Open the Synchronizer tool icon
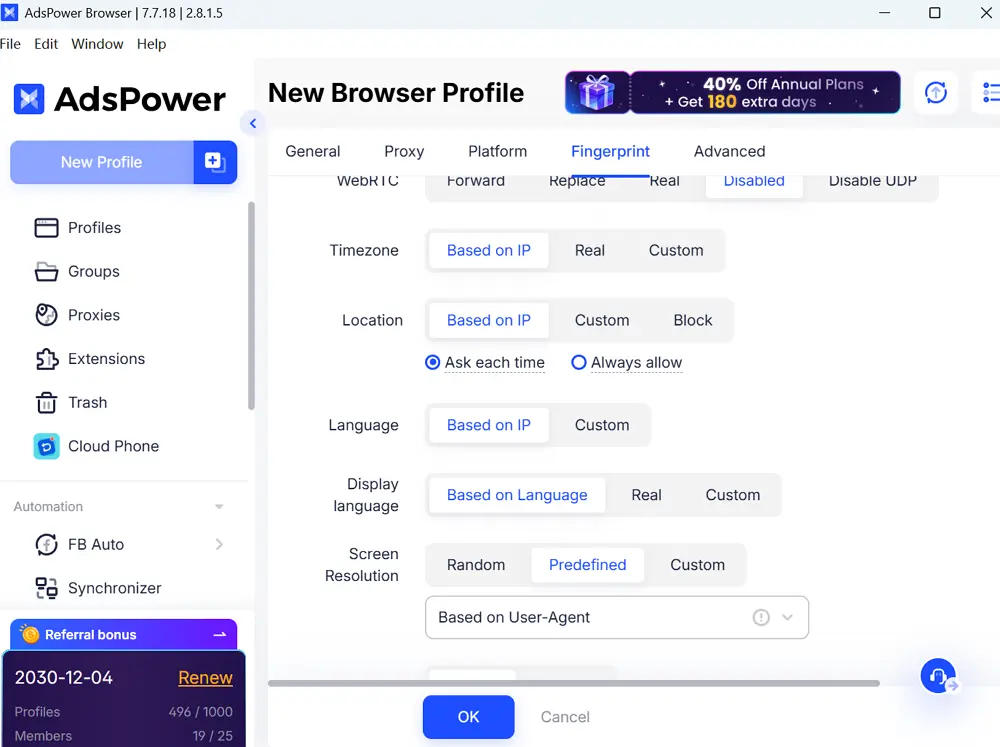Viewport: 1000px width, 747px height. (x=46, y=588)
